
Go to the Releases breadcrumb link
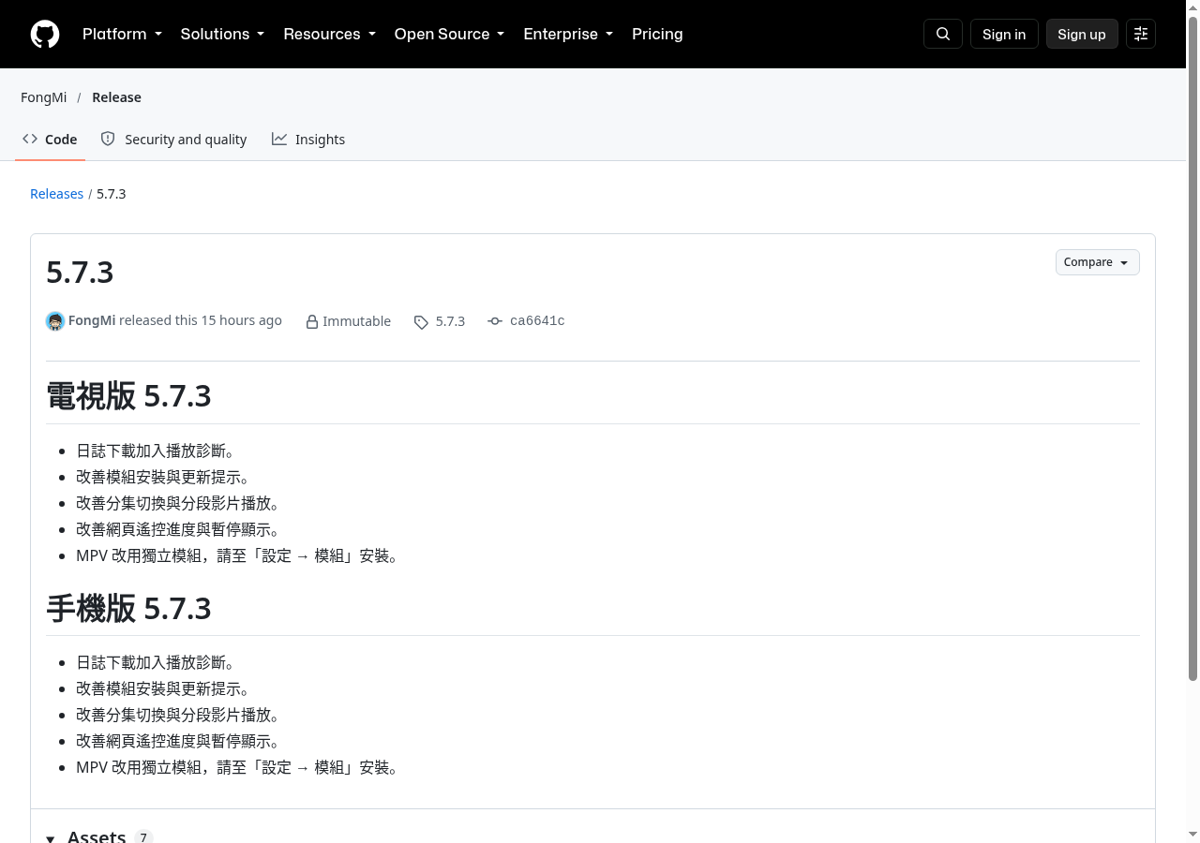57,194
